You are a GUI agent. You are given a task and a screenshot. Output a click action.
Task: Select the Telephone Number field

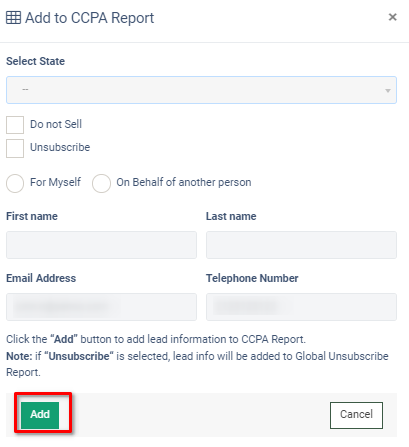coord(301,307)
